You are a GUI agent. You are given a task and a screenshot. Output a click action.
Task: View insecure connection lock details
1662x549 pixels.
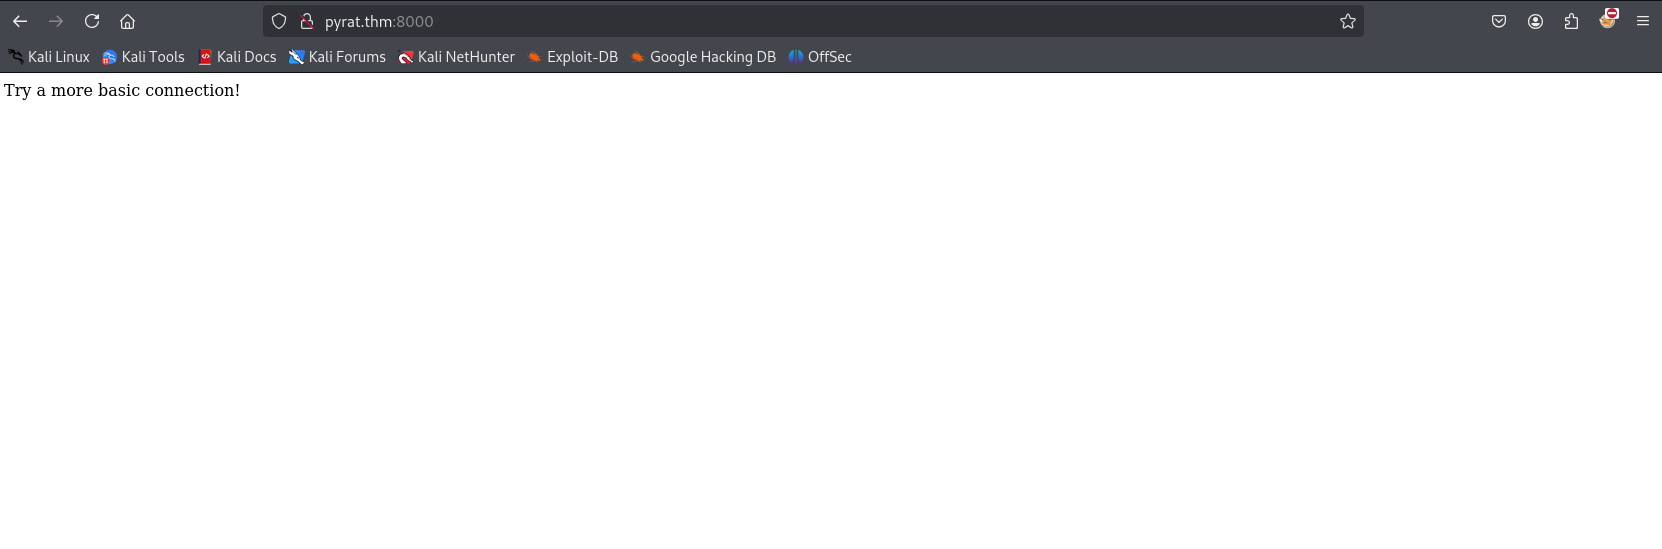[307, 21]
